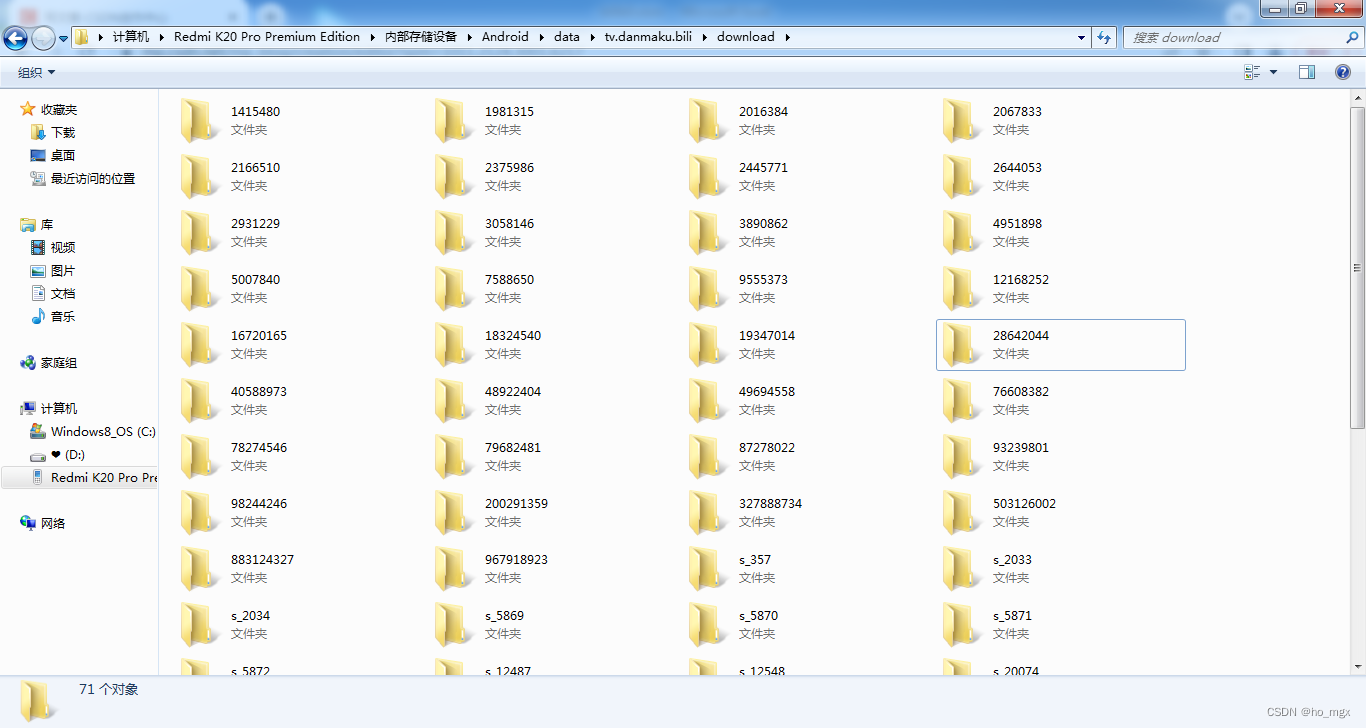Select folder icon of s_5869

pyautogui.click(x=454, y=625)
